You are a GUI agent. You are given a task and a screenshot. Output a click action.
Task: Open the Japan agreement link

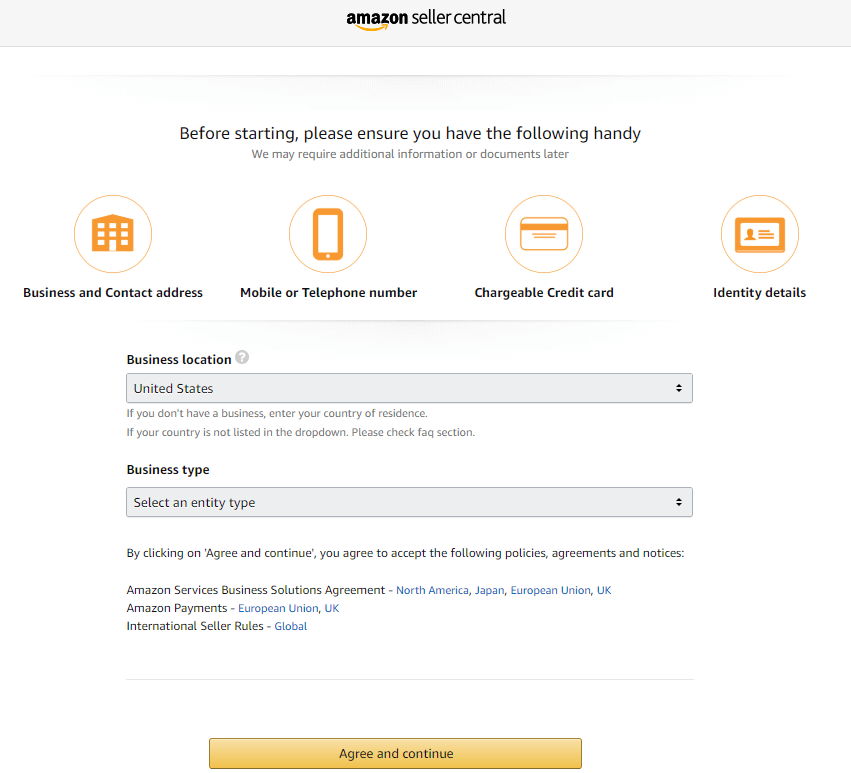[489, 590]
